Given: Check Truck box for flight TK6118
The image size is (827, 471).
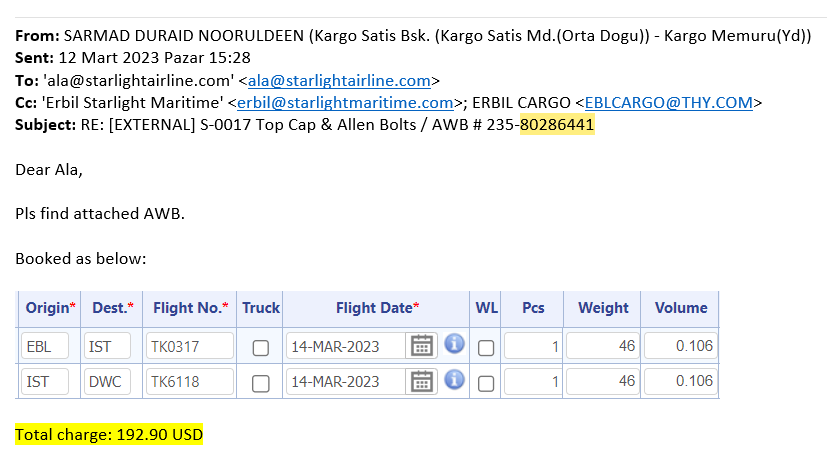Looking at the screenshot, I should point(261,382).
